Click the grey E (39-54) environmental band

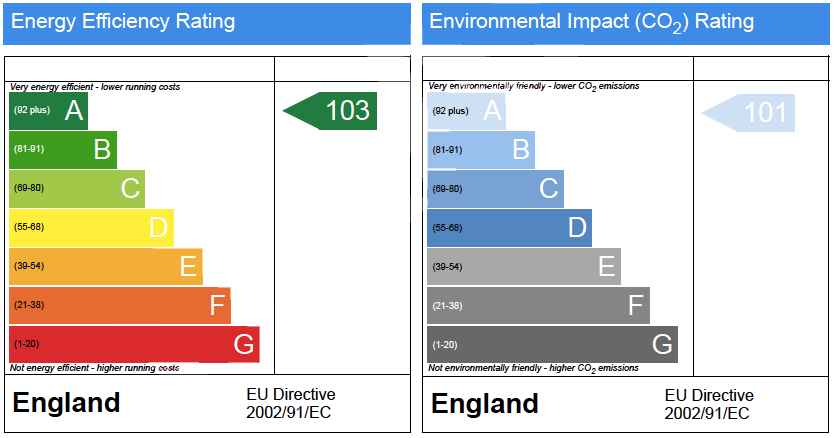click(524, 267)
